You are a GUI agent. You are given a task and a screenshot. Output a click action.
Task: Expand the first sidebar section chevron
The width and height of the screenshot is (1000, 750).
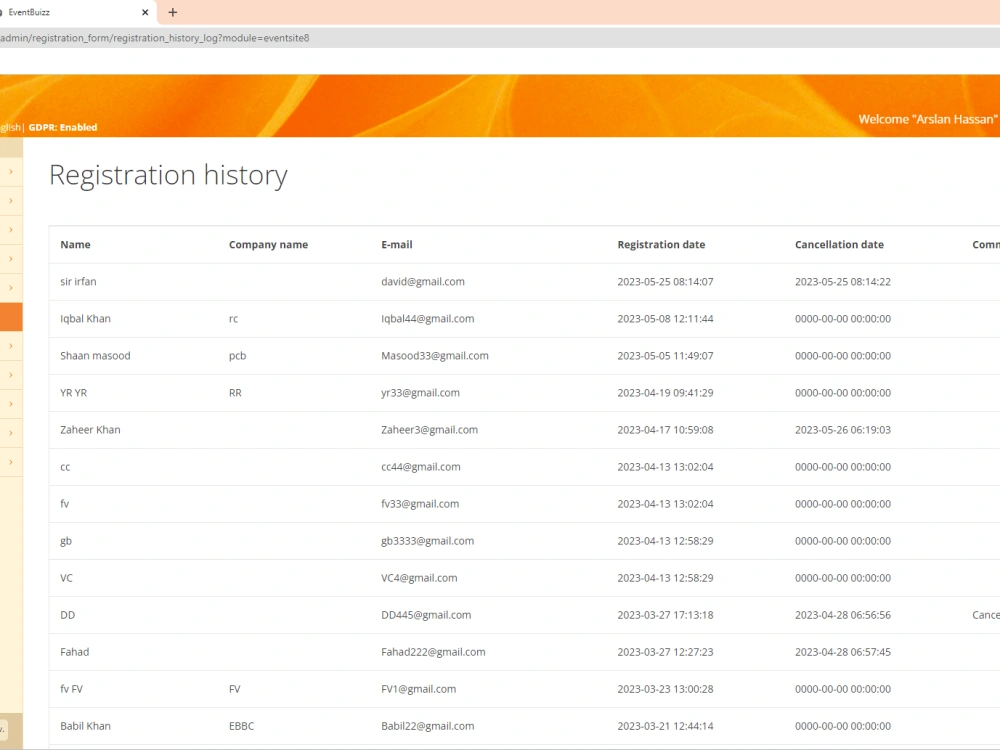pyautogui.click(x=12, y=171)
